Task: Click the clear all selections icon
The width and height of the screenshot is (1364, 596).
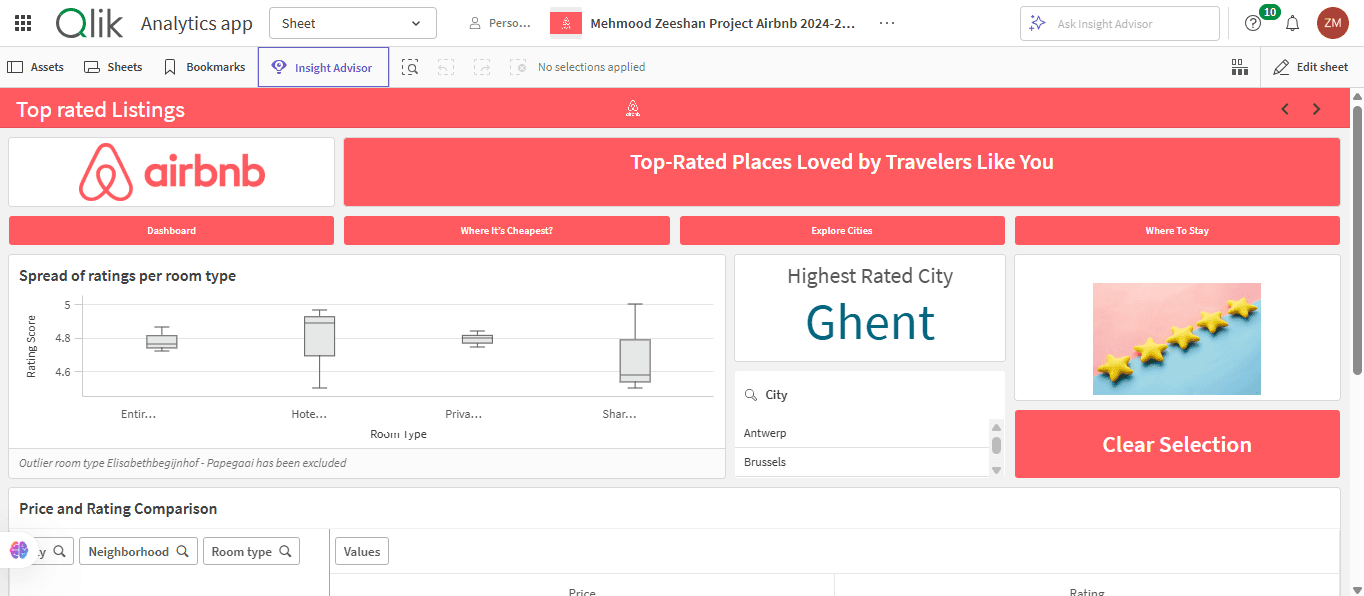Action: coord(518,67)
